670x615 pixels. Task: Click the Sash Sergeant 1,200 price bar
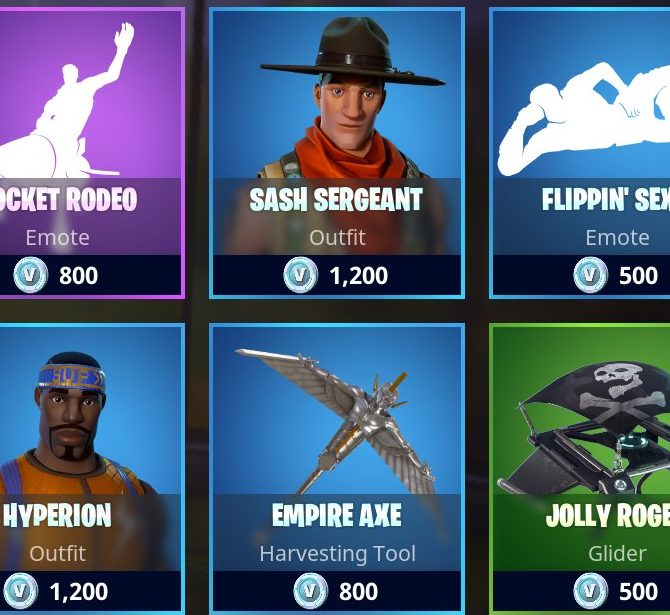(x=337, y=275)
